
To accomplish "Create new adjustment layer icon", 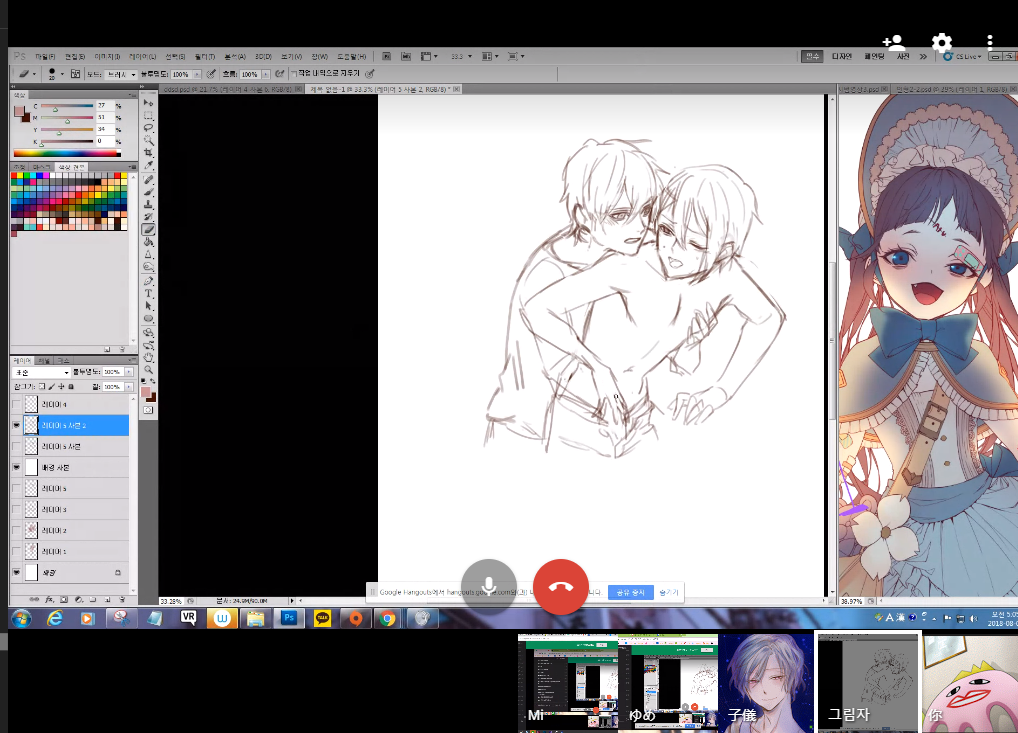I will click(x=79, y=600).
